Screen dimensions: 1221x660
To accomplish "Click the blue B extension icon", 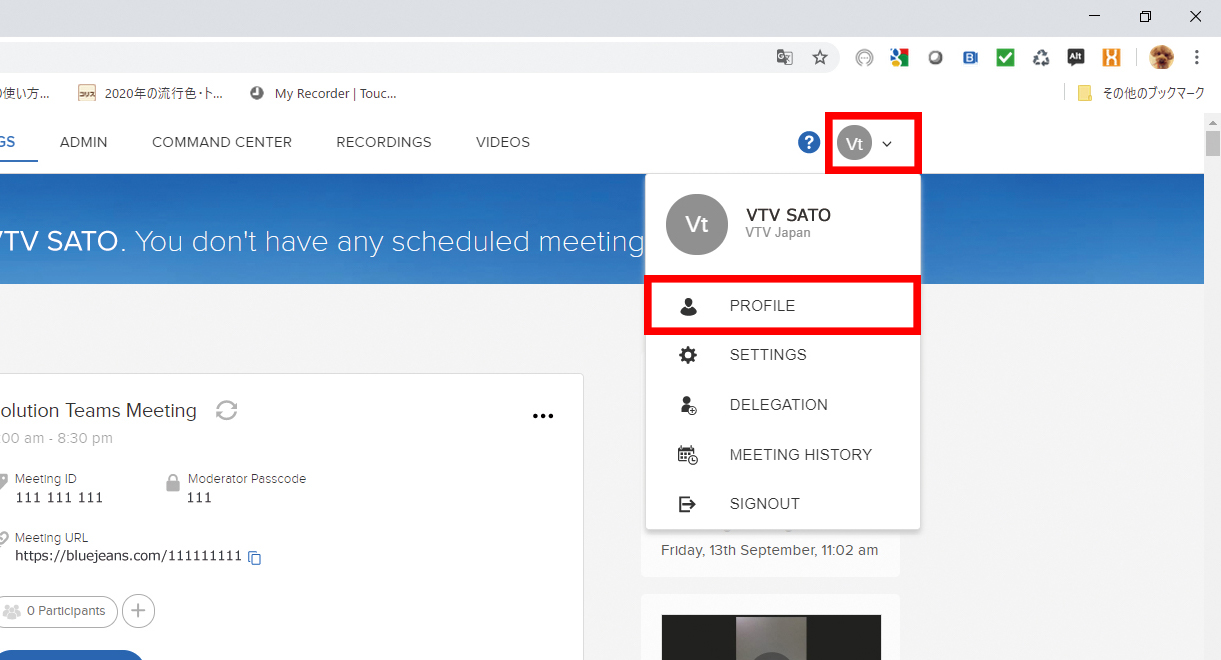I will (970, 58).
